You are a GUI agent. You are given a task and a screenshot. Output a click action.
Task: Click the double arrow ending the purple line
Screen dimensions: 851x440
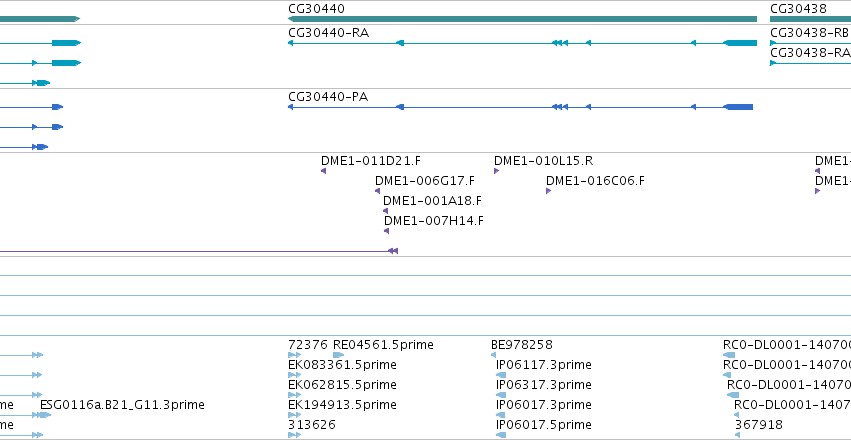pos(393,251)
